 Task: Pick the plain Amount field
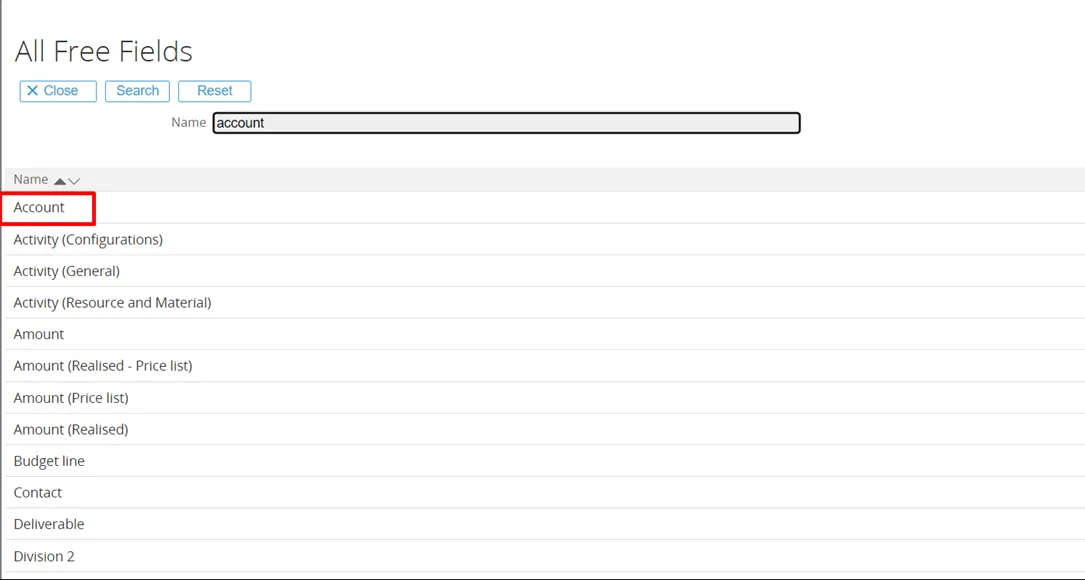[x=39, y=334]
